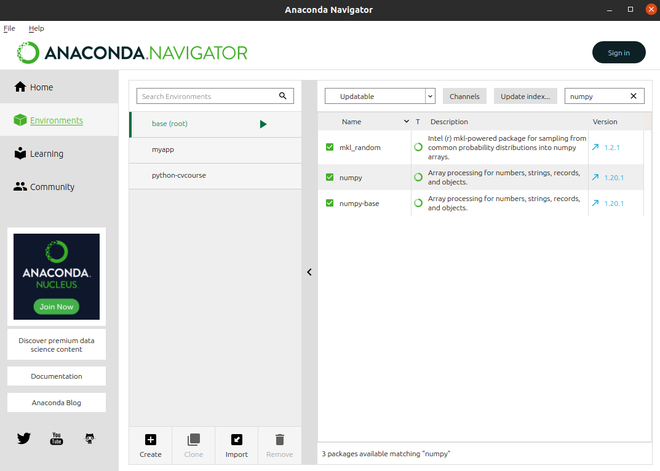Click Discover premium data science content

56,345
